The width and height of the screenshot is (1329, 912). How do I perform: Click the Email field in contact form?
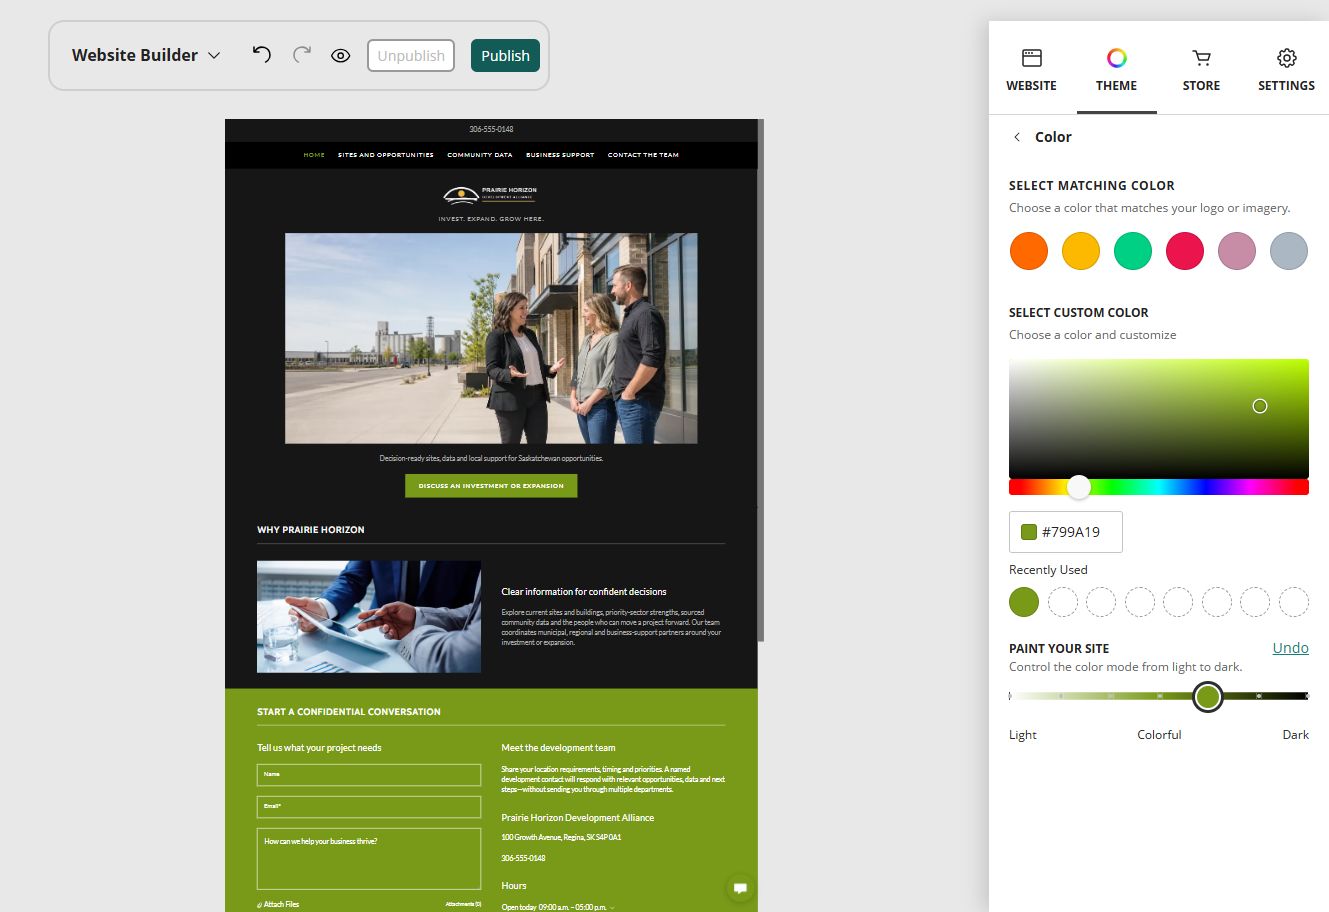tap(369, 806)
